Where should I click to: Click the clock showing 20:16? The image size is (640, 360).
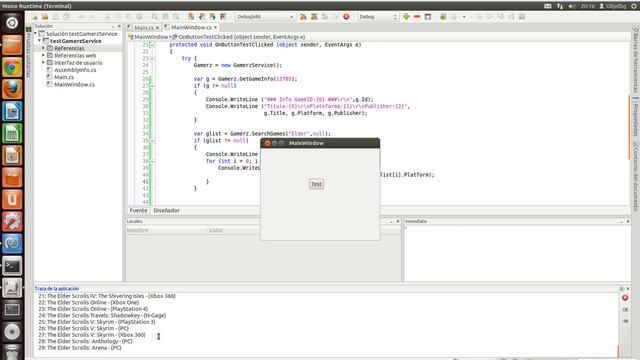coord(588,6)
